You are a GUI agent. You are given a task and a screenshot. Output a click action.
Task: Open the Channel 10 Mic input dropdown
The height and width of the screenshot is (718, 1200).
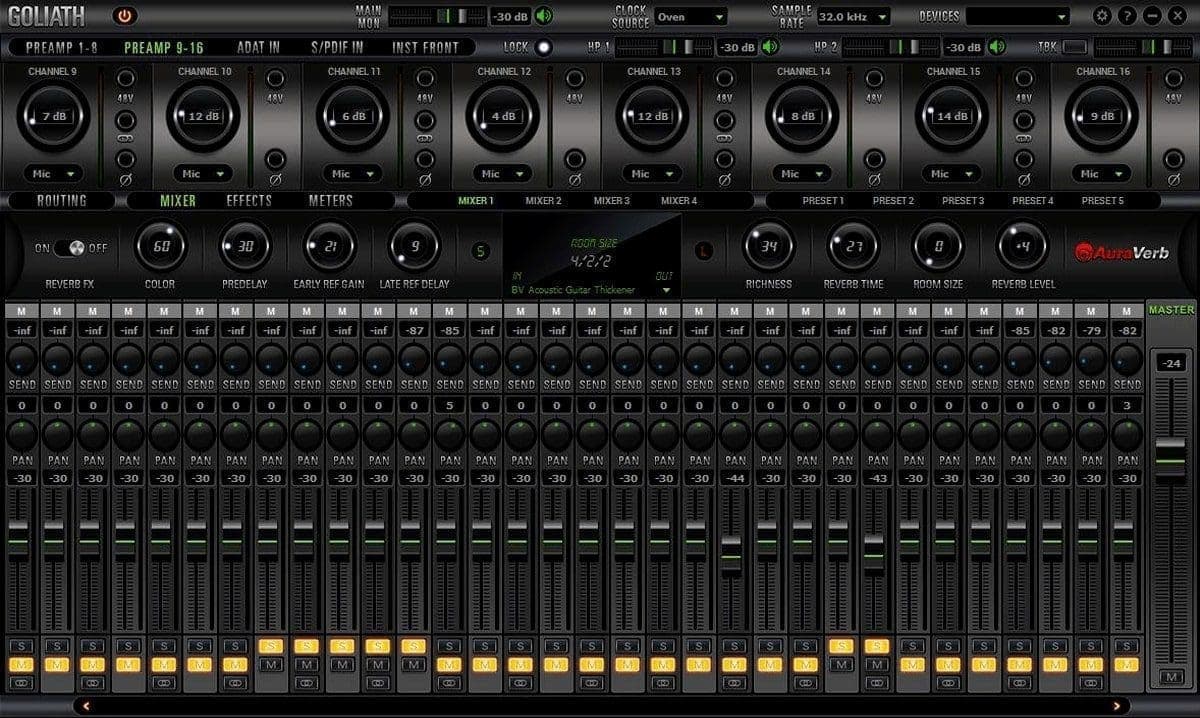[x=203, y=173]
